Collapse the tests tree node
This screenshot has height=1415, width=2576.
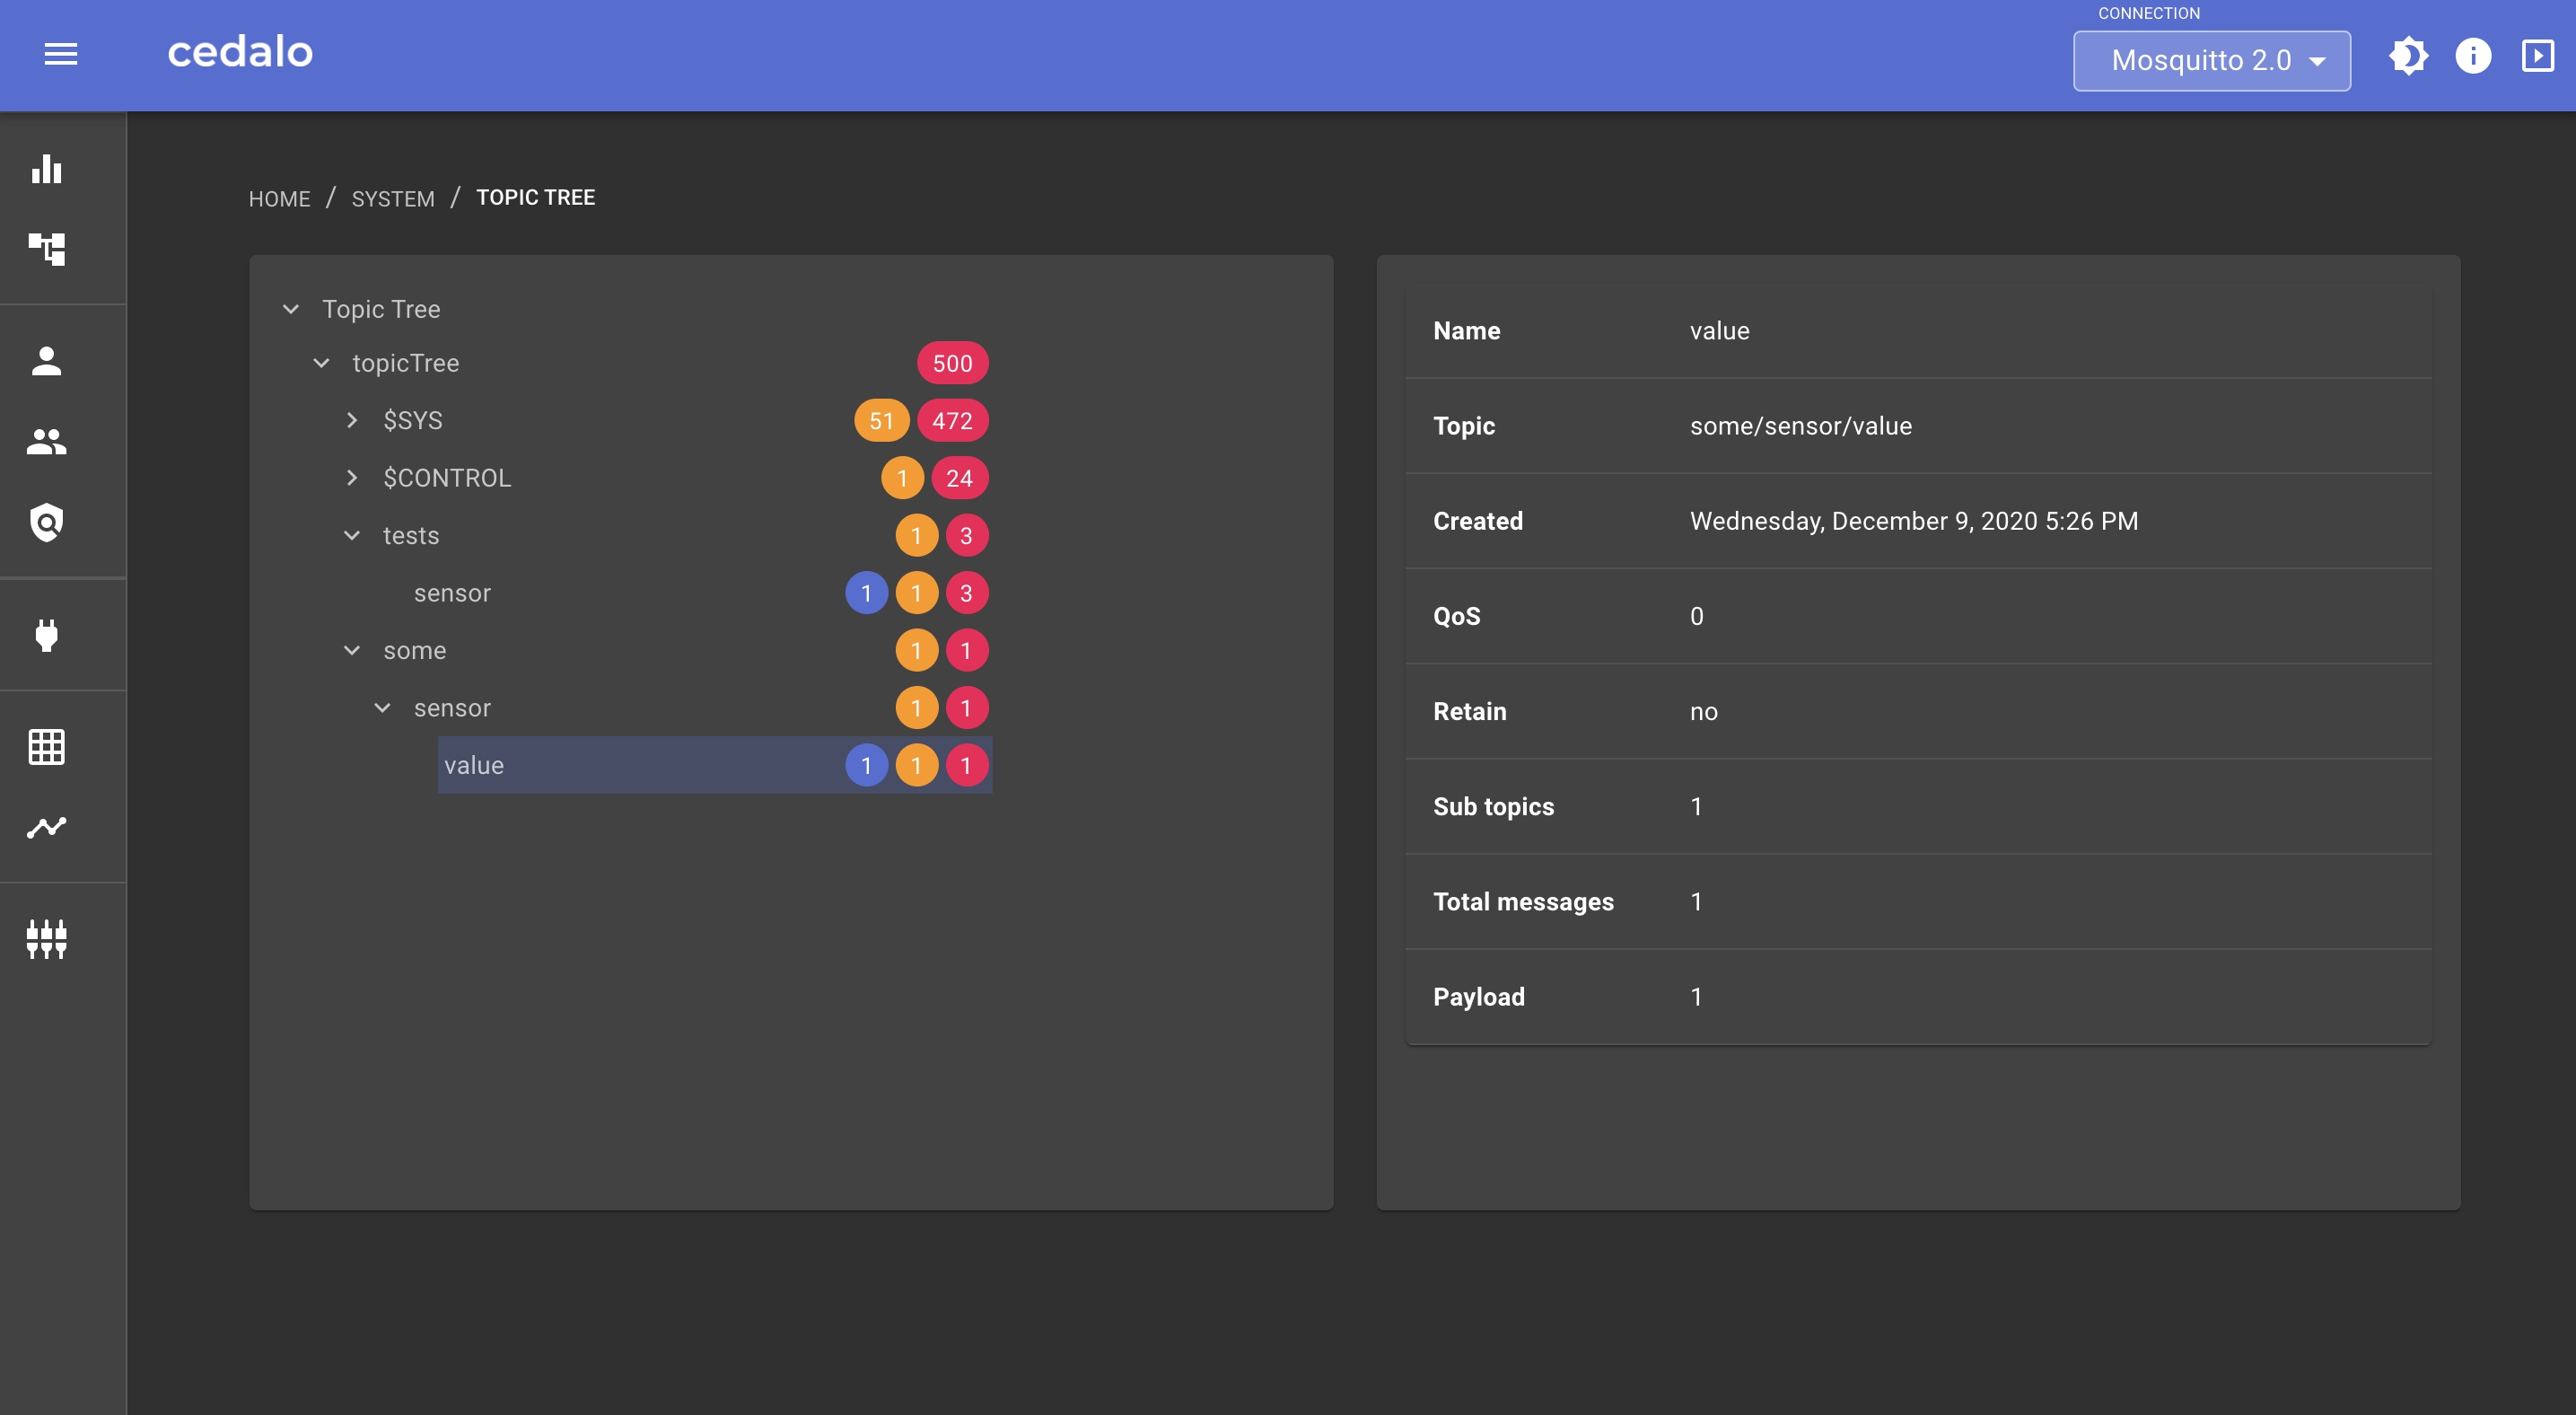tap(352, 535)
